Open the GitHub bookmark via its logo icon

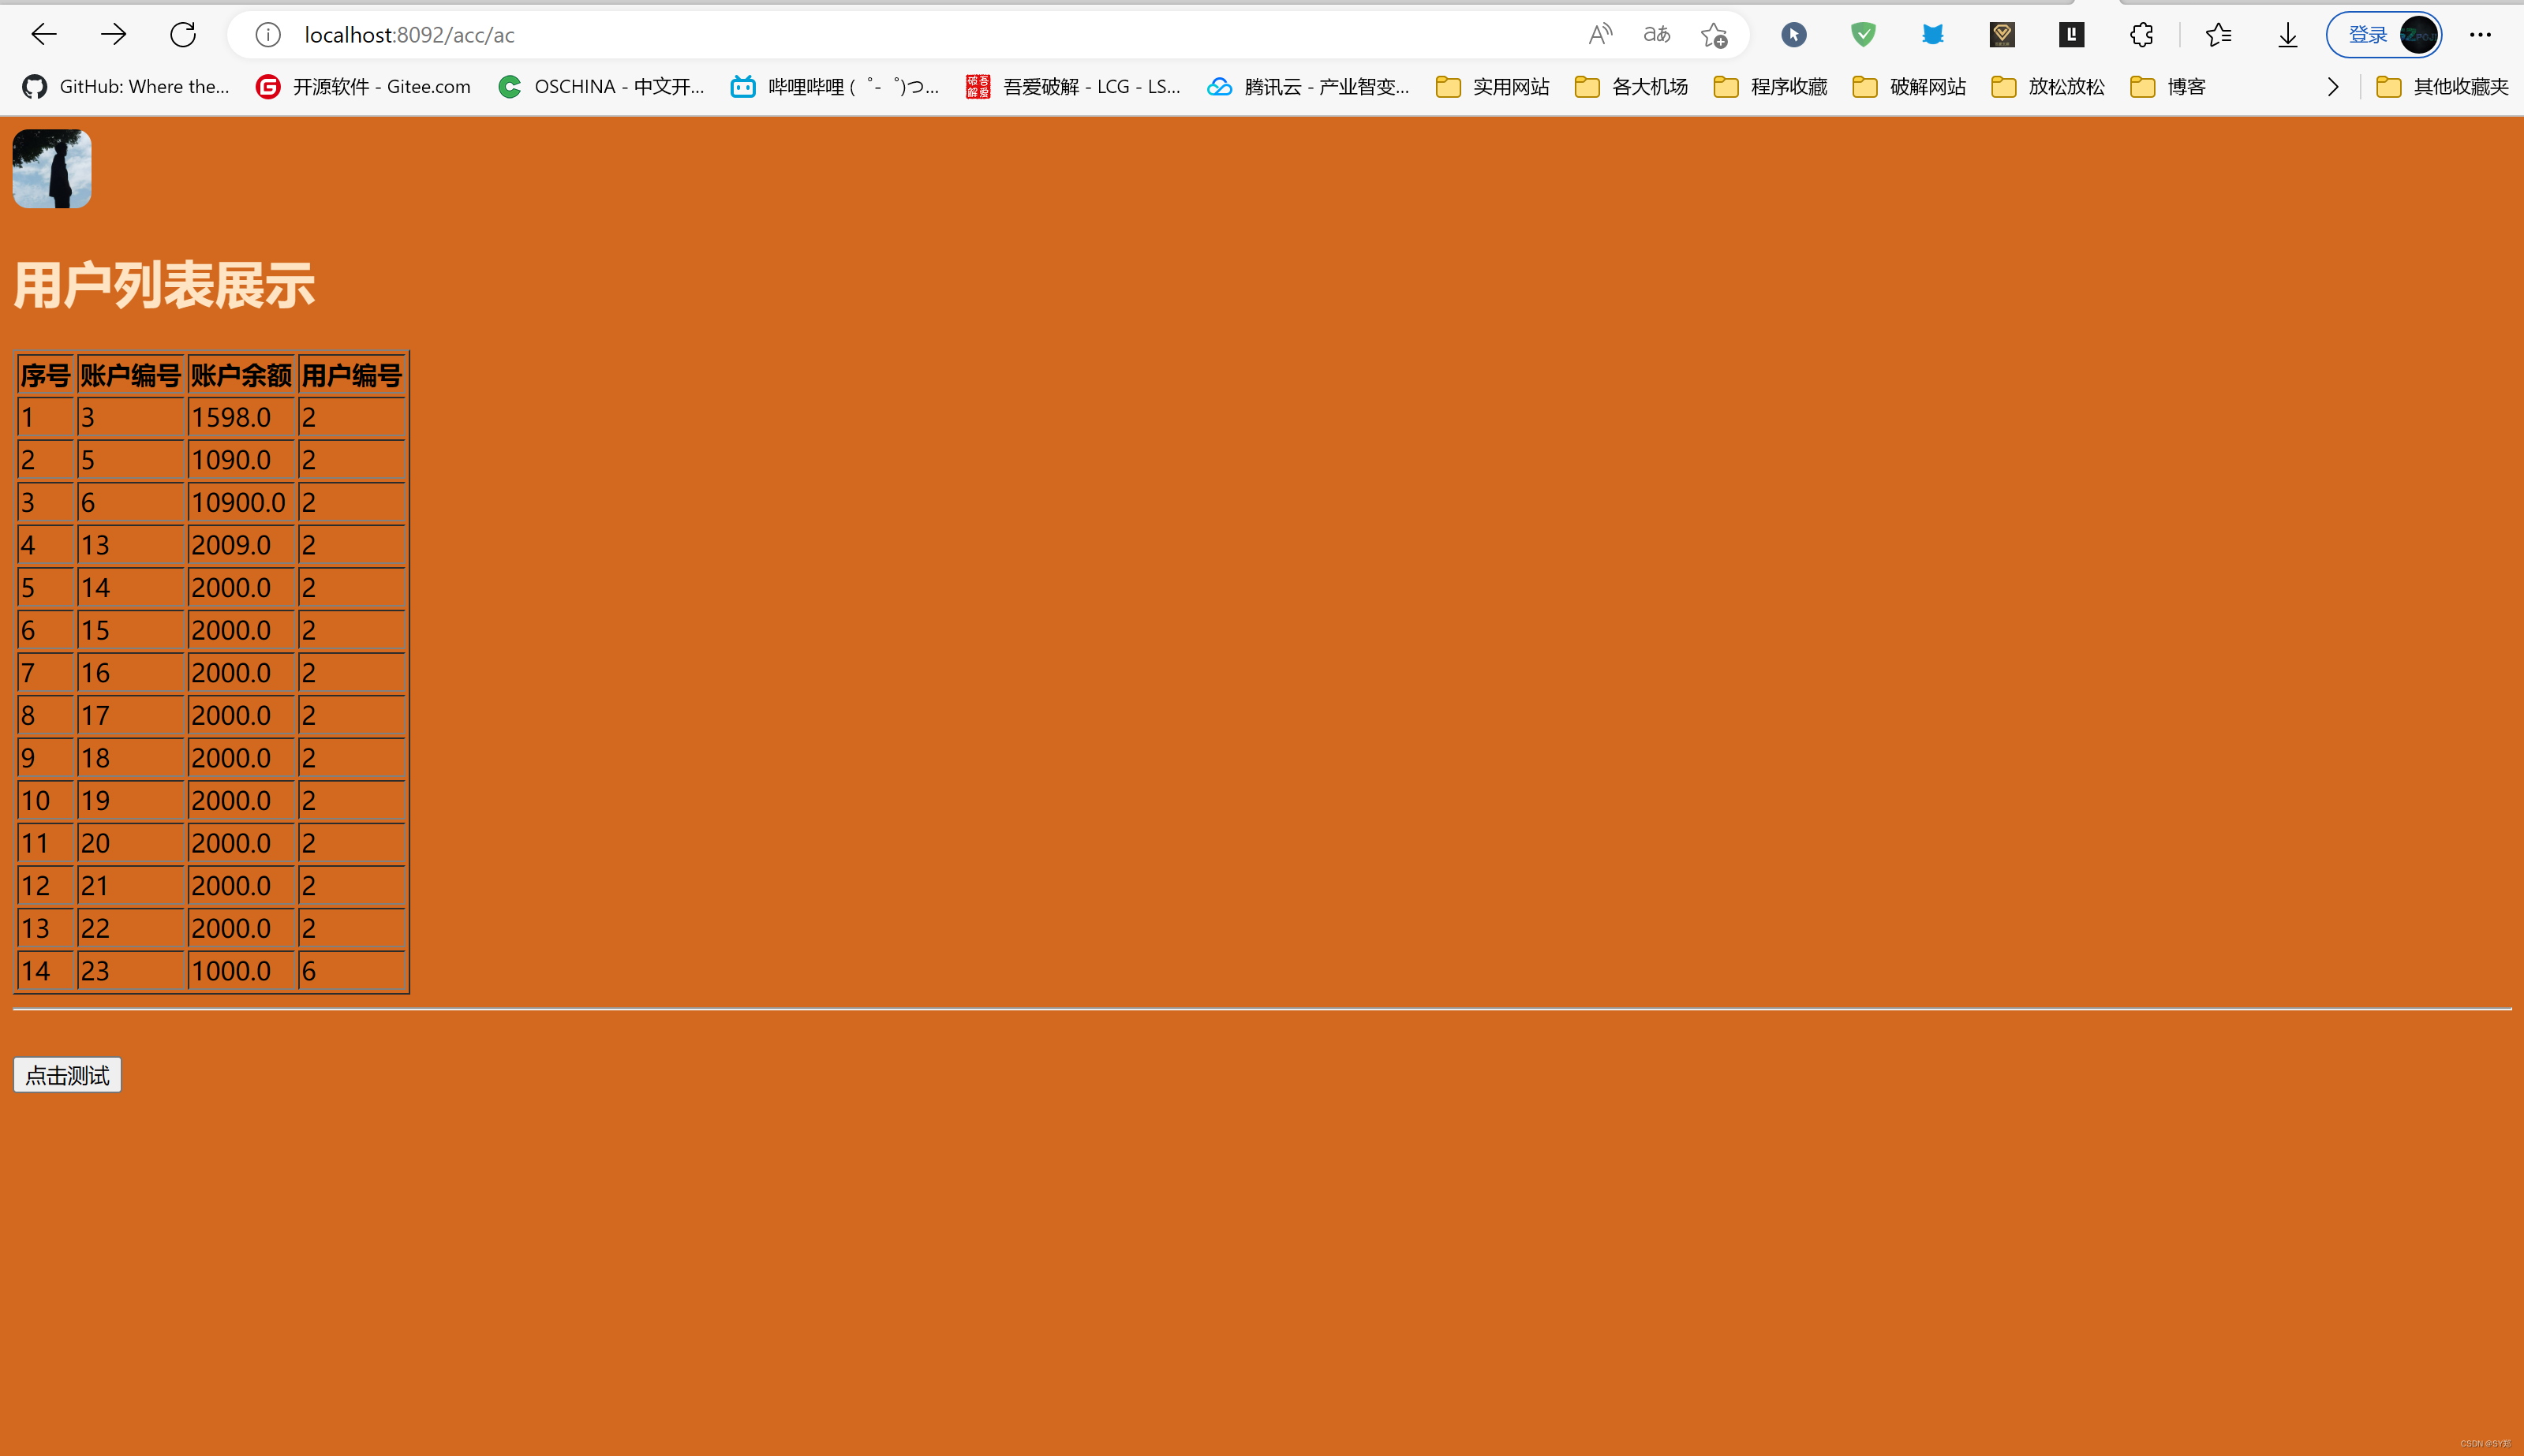(x=33, y=87)
